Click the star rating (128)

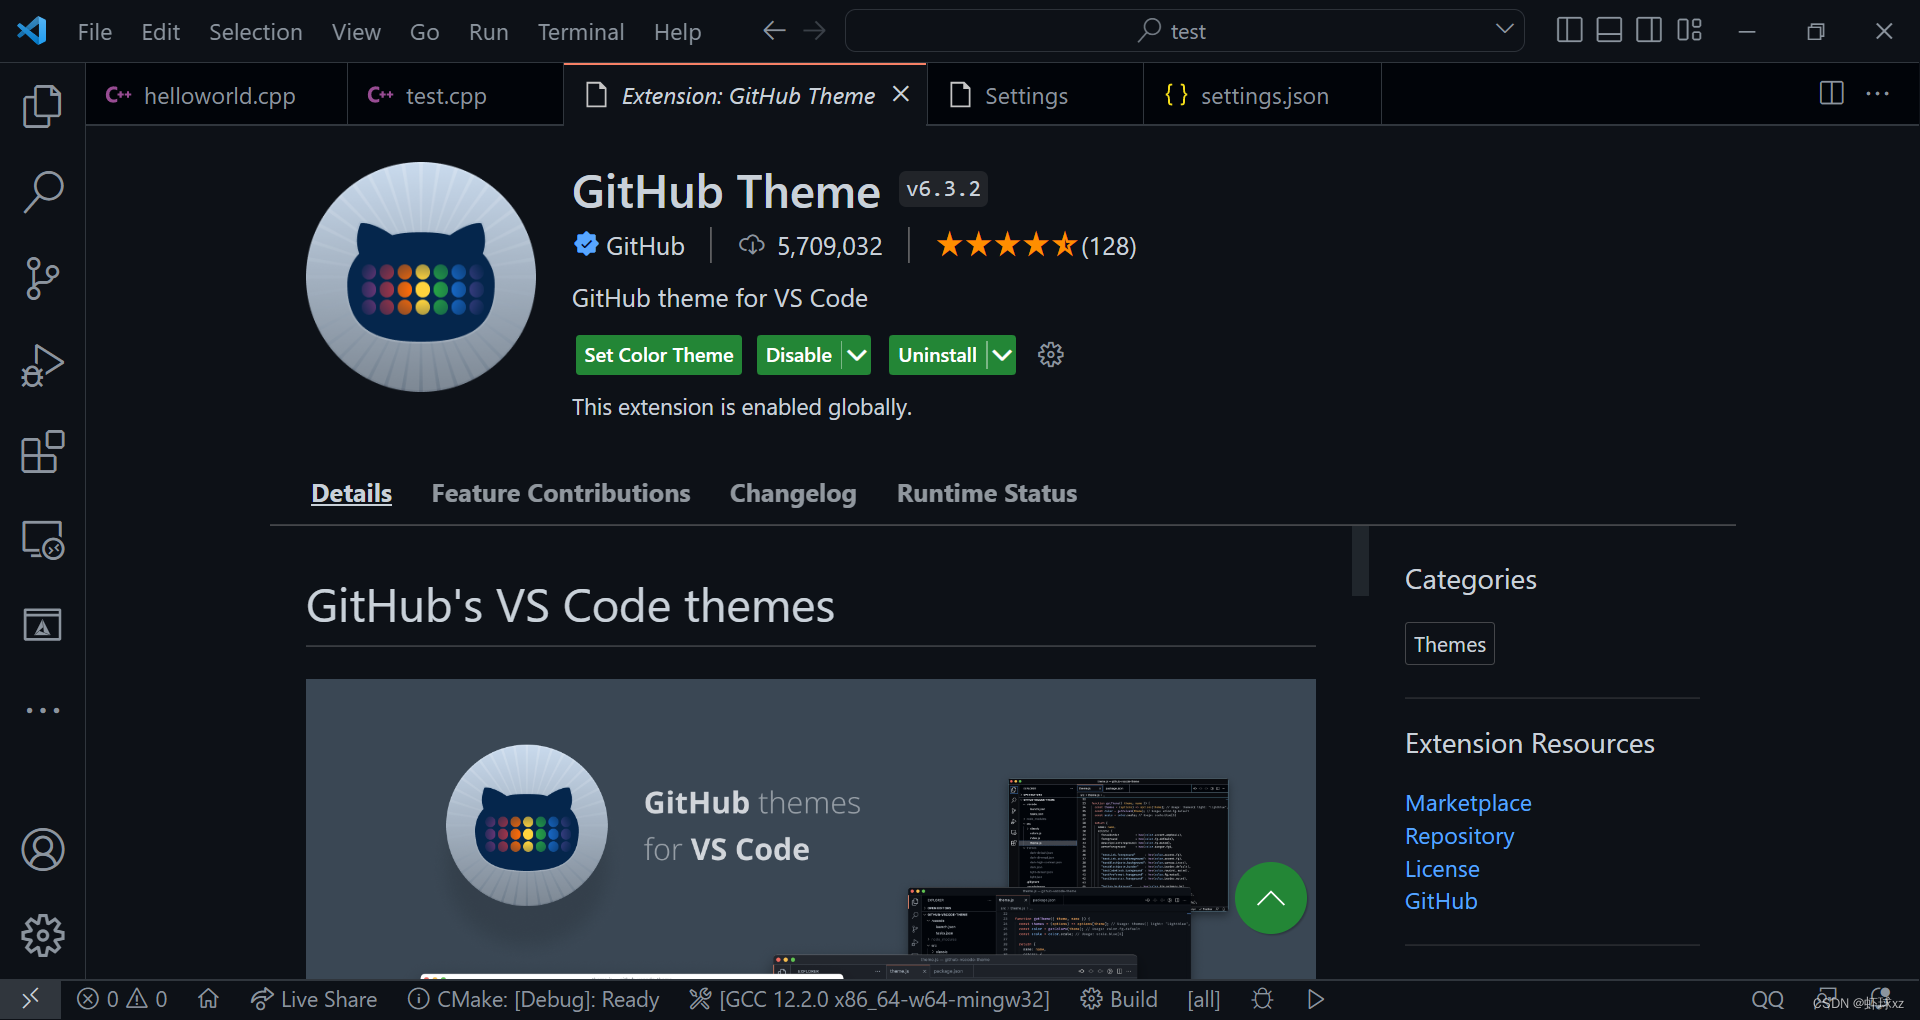coord(1036,245)
